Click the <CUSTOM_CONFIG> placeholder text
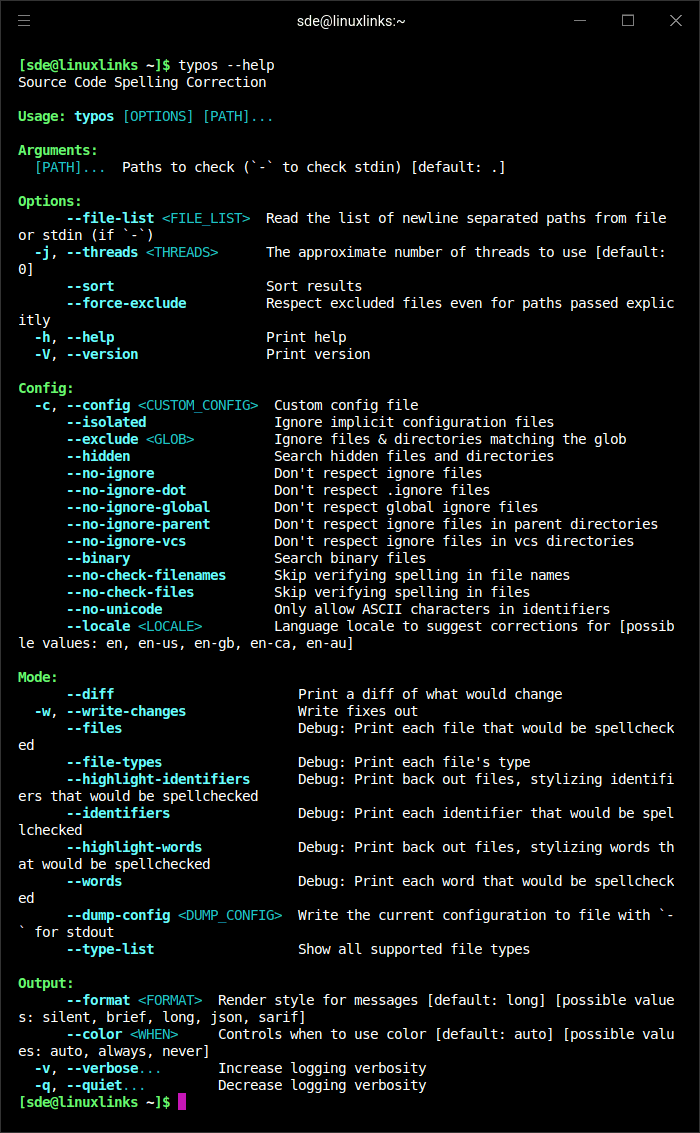Image resolution: width=700 pixels, height=1133 pixels. click(198, 405)
